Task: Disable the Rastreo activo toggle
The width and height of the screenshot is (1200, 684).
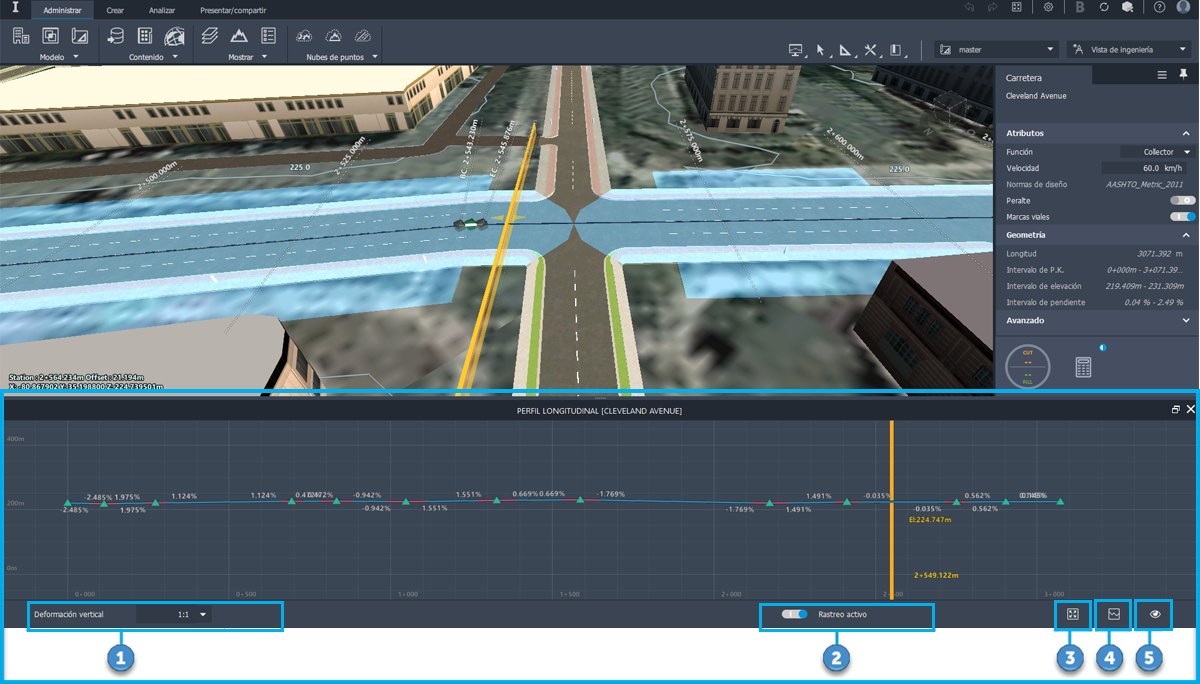Action: pos(796,615)
